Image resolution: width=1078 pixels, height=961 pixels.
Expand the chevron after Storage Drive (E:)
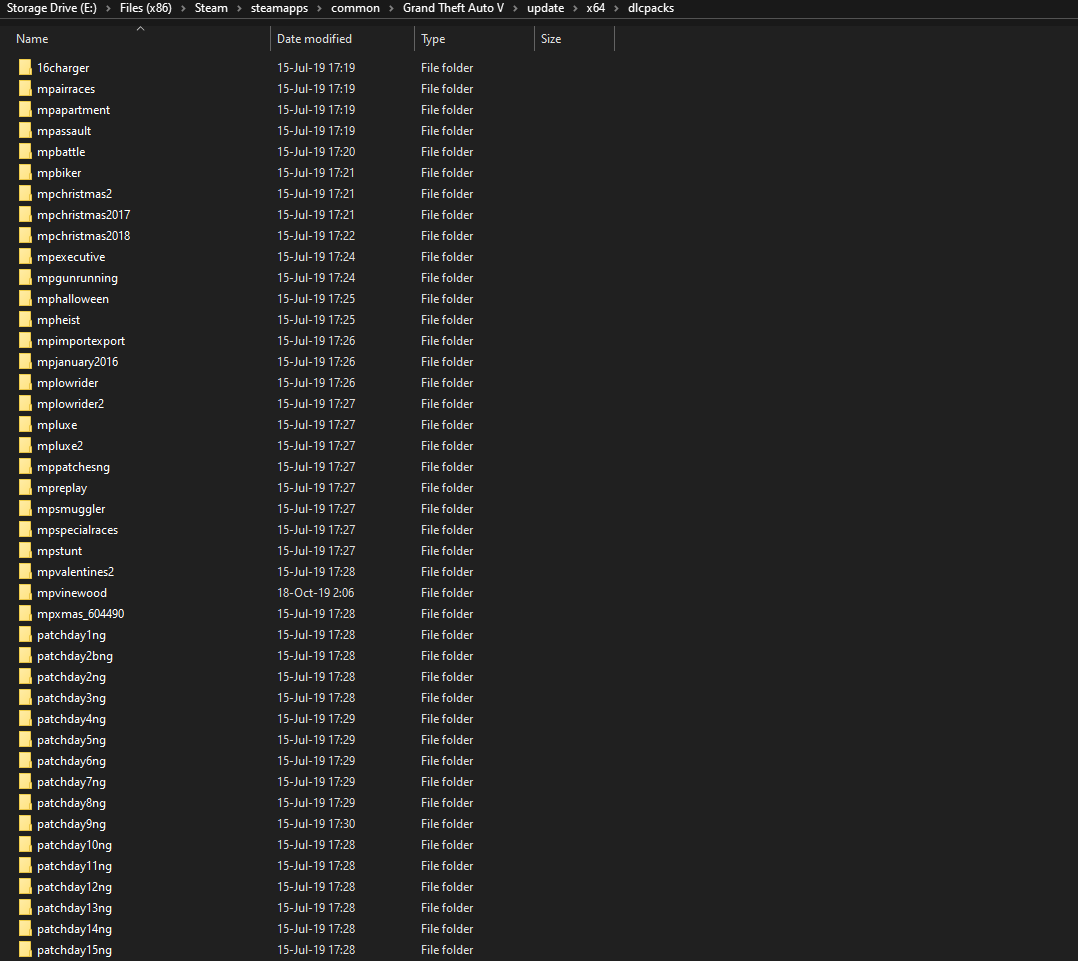[108, 8]
